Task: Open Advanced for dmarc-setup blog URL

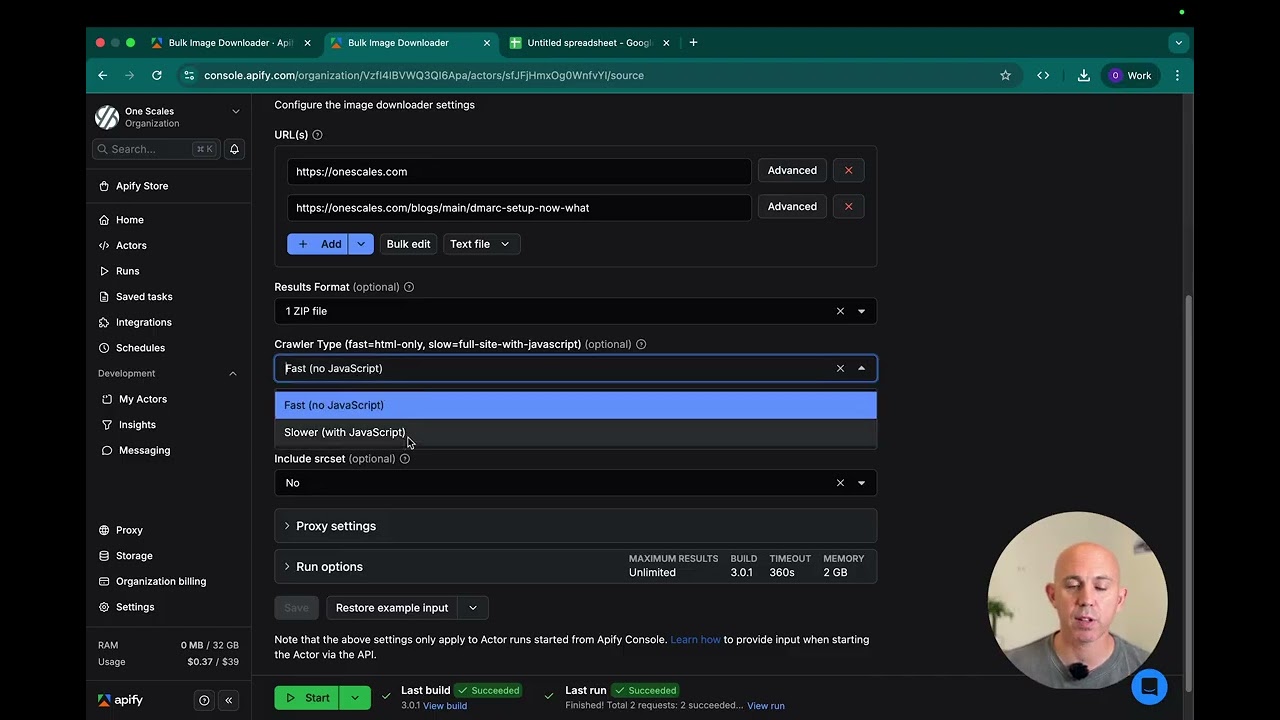Action: (x=792, y=207)
